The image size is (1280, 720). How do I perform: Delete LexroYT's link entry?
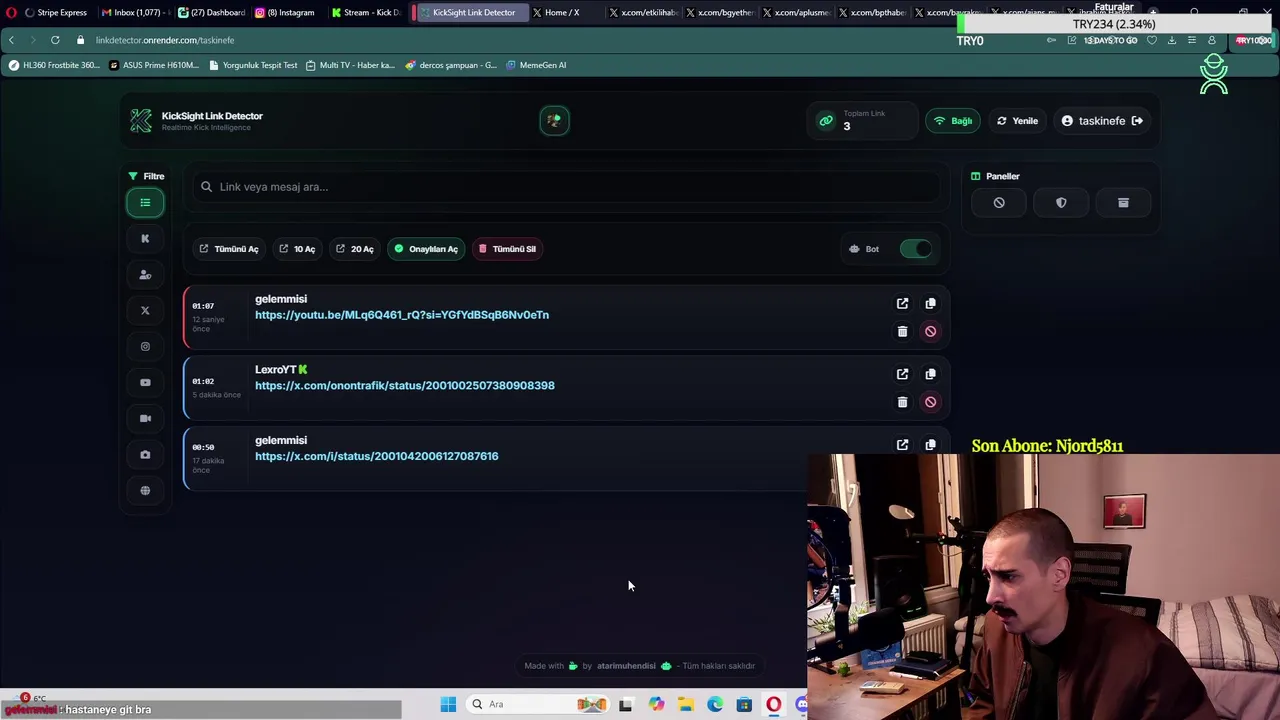[902, 402]
